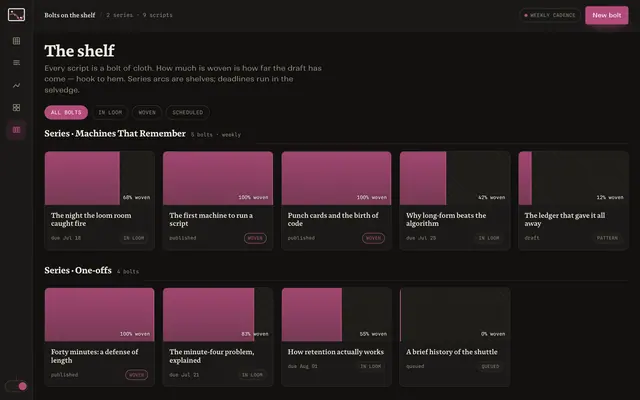The image size is (640, 400).
Task: Select the ALL BOLTS filter pill
Action: click(x=66, y=112)
